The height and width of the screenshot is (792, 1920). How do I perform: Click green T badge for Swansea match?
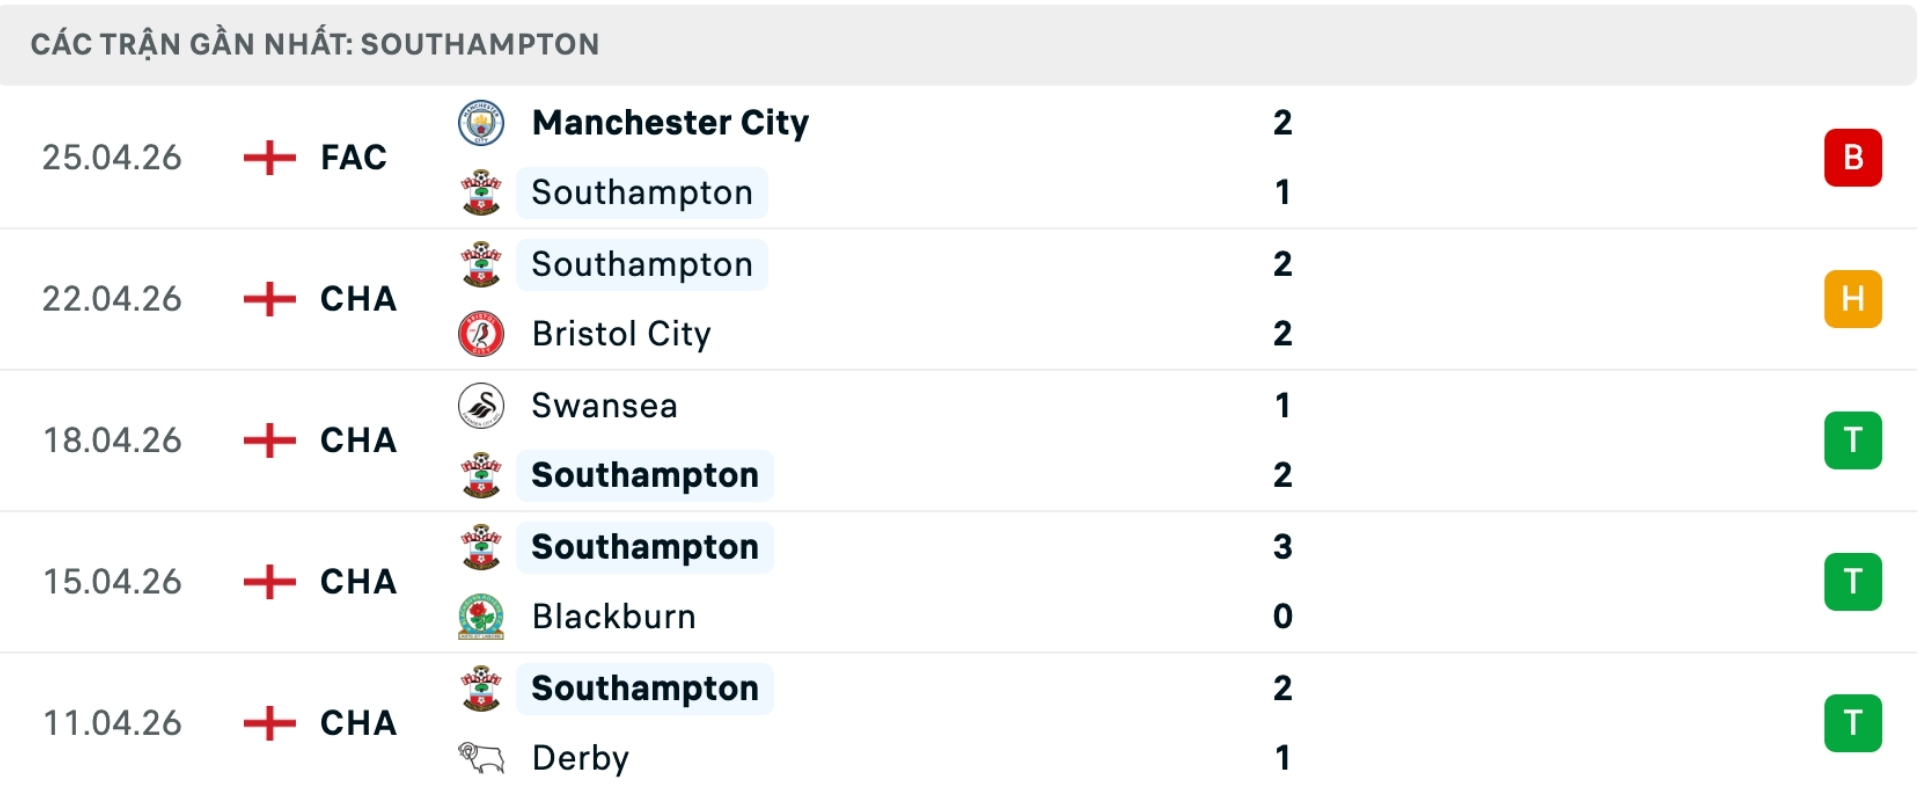(1852, 440)
